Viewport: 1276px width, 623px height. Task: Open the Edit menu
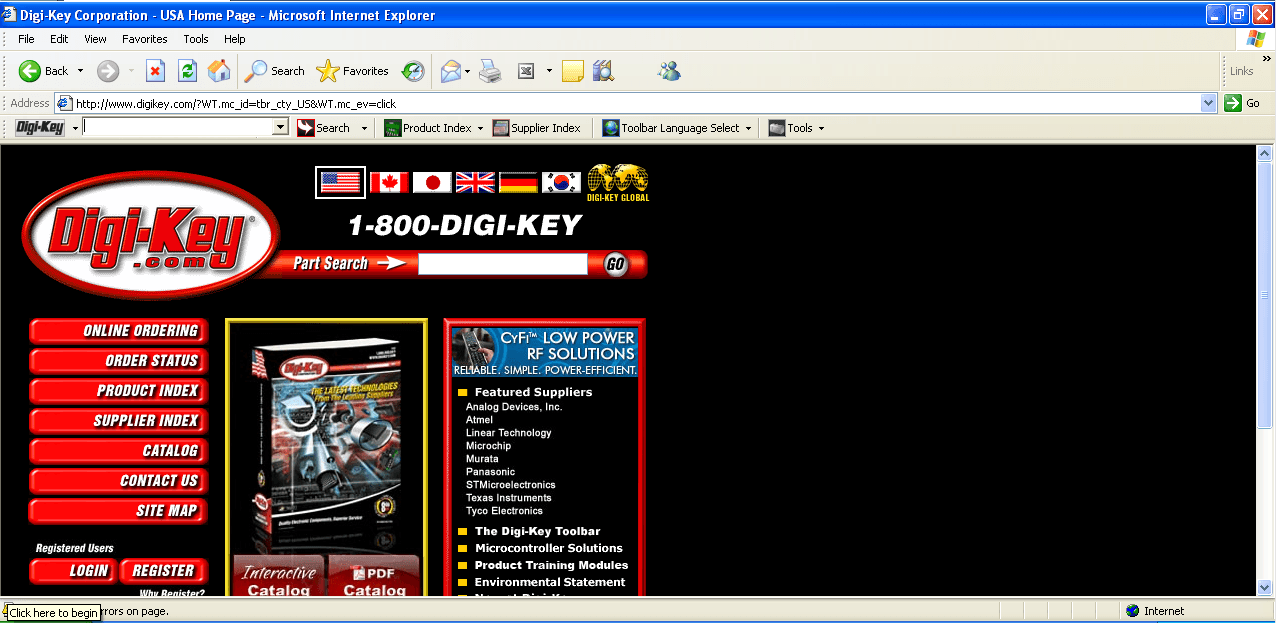pos(59,39)
